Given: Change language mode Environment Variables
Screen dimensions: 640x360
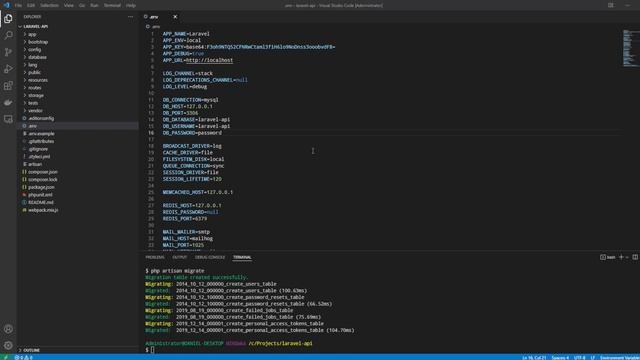Looking at the screenshot, I should point(619,358).
